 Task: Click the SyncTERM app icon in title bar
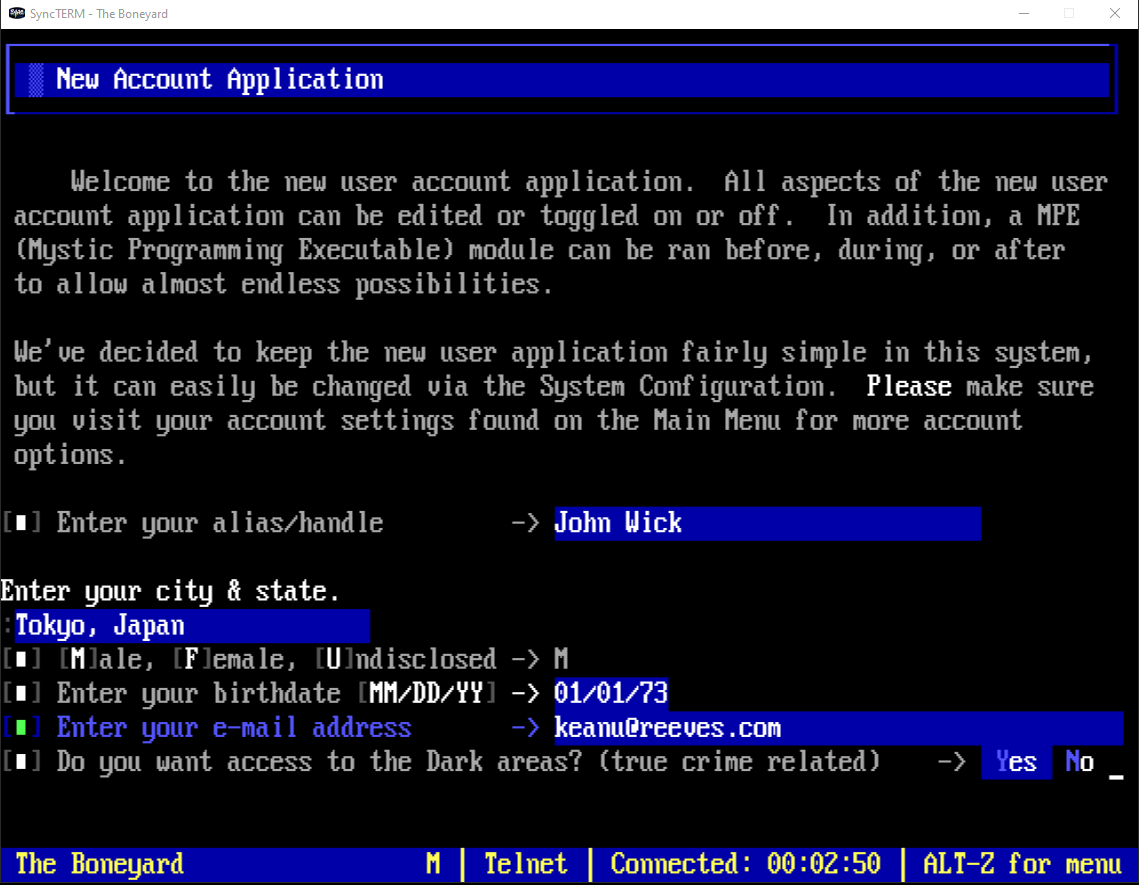(16, 13)
